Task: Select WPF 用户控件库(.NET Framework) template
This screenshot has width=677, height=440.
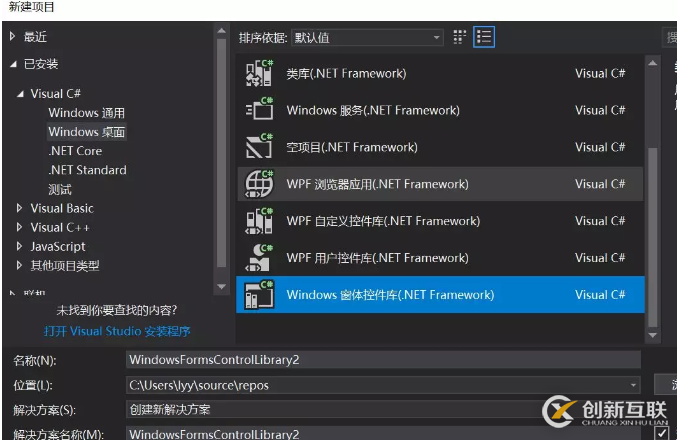Action: 440,258
